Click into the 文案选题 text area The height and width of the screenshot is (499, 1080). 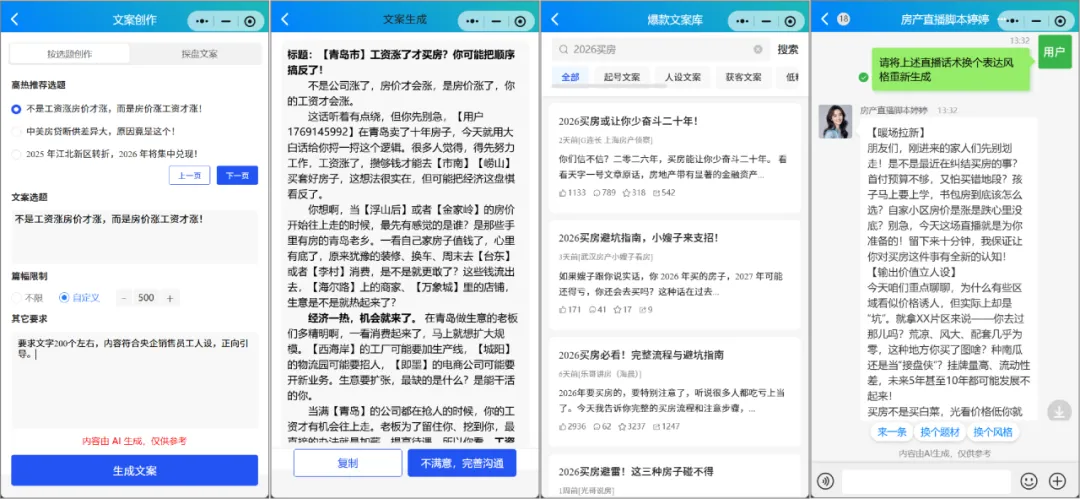pos(134,236)
